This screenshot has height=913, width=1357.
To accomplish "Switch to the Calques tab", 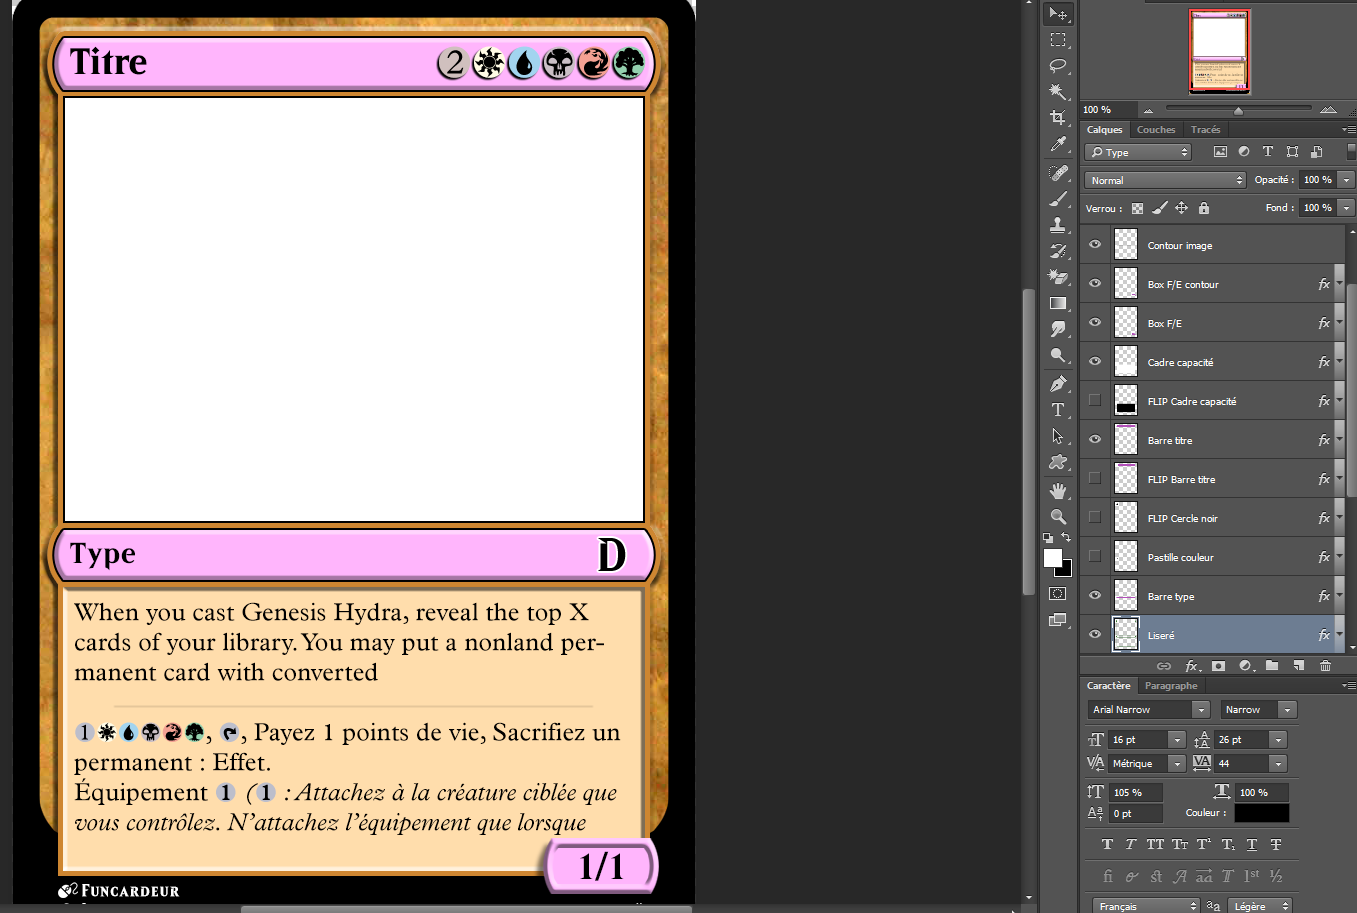I will coord(1105,130).
